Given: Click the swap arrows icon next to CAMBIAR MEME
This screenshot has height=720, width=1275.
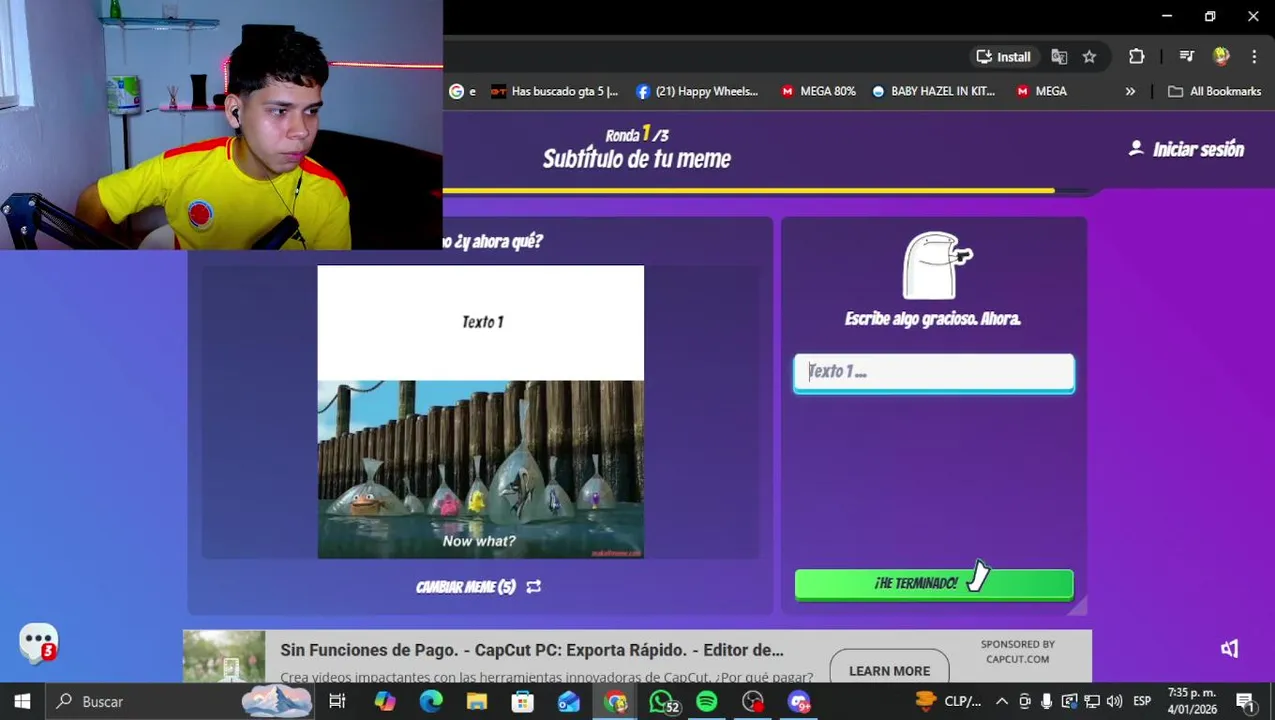Looking at the screenshot, I should (533, 587).
